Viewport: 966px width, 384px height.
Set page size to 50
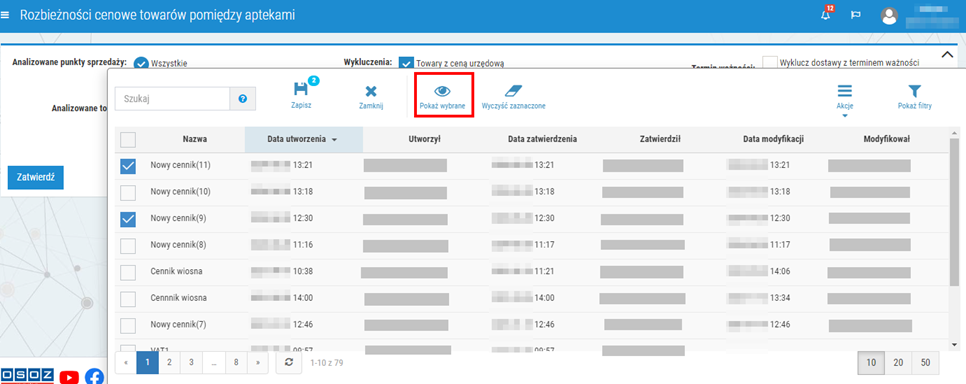(x=925, y=363)
